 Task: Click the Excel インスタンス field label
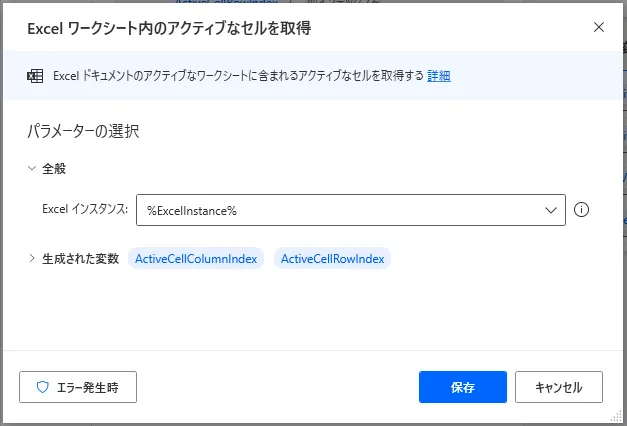[x=85, y=210]
